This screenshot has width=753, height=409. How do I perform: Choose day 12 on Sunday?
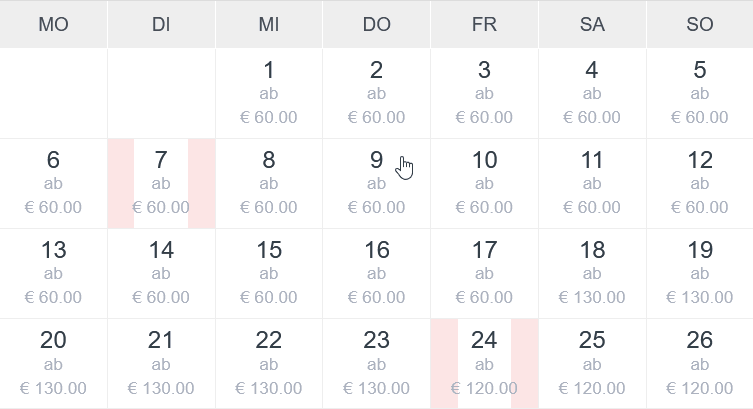[699, 183]
